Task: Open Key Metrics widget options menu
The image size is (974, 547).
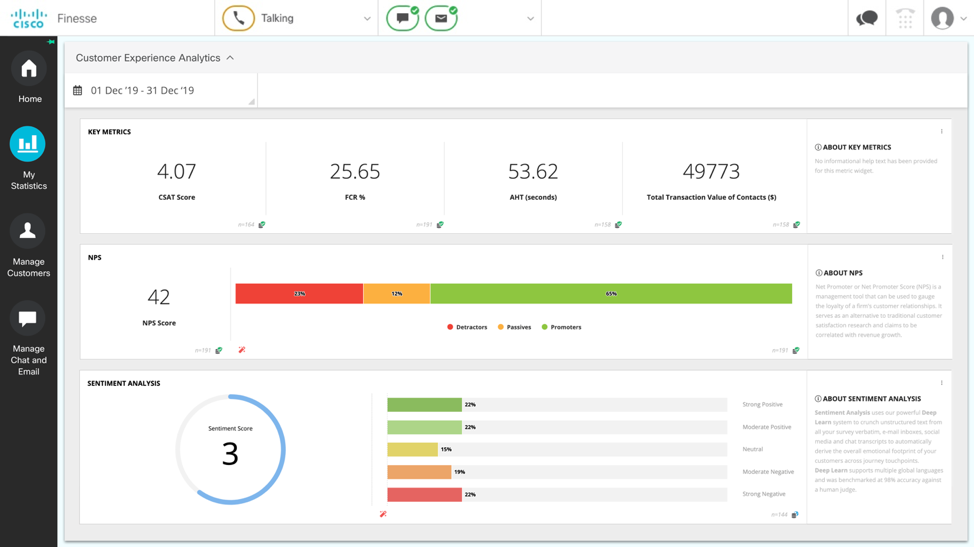Action: (941, 132)
